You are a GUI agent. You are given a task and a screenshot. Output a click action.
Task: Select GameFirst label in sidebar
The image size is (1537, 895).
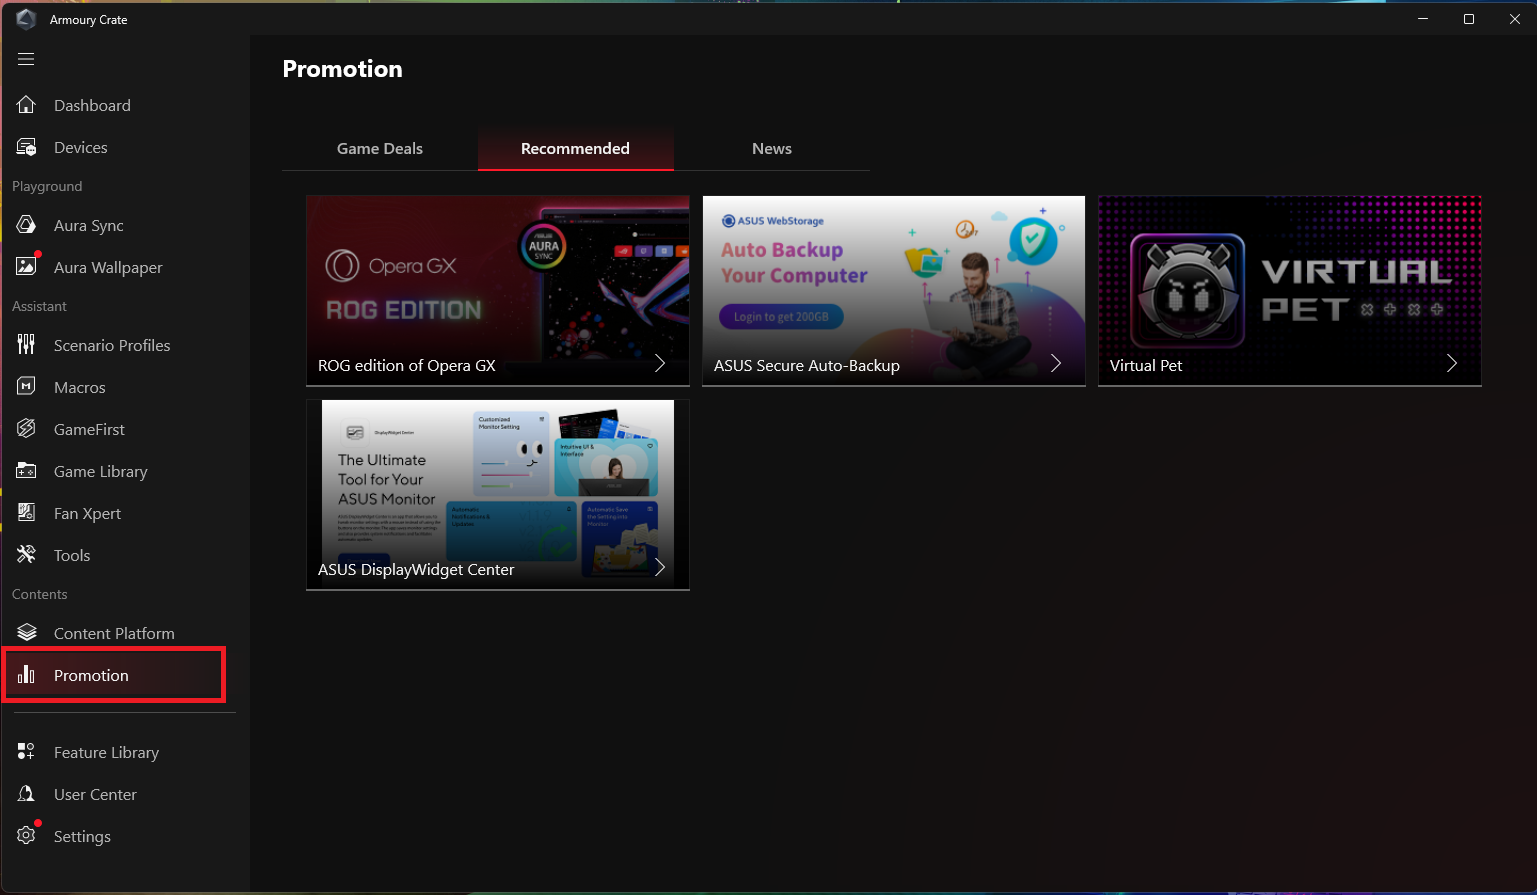pyautogui.click(x=90, y=429)
